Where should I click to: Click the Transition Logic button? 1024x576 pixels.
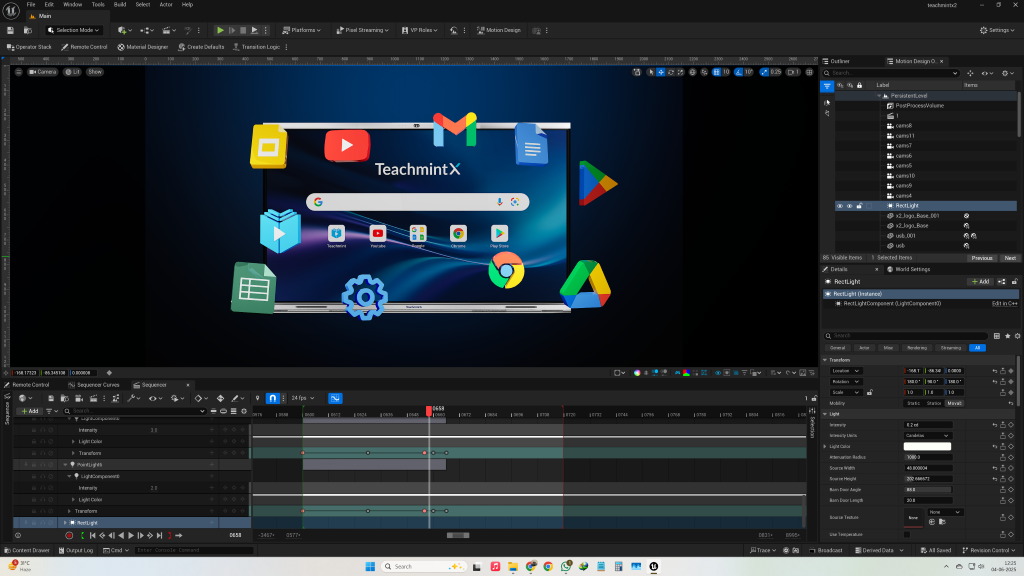click(257, 47)
